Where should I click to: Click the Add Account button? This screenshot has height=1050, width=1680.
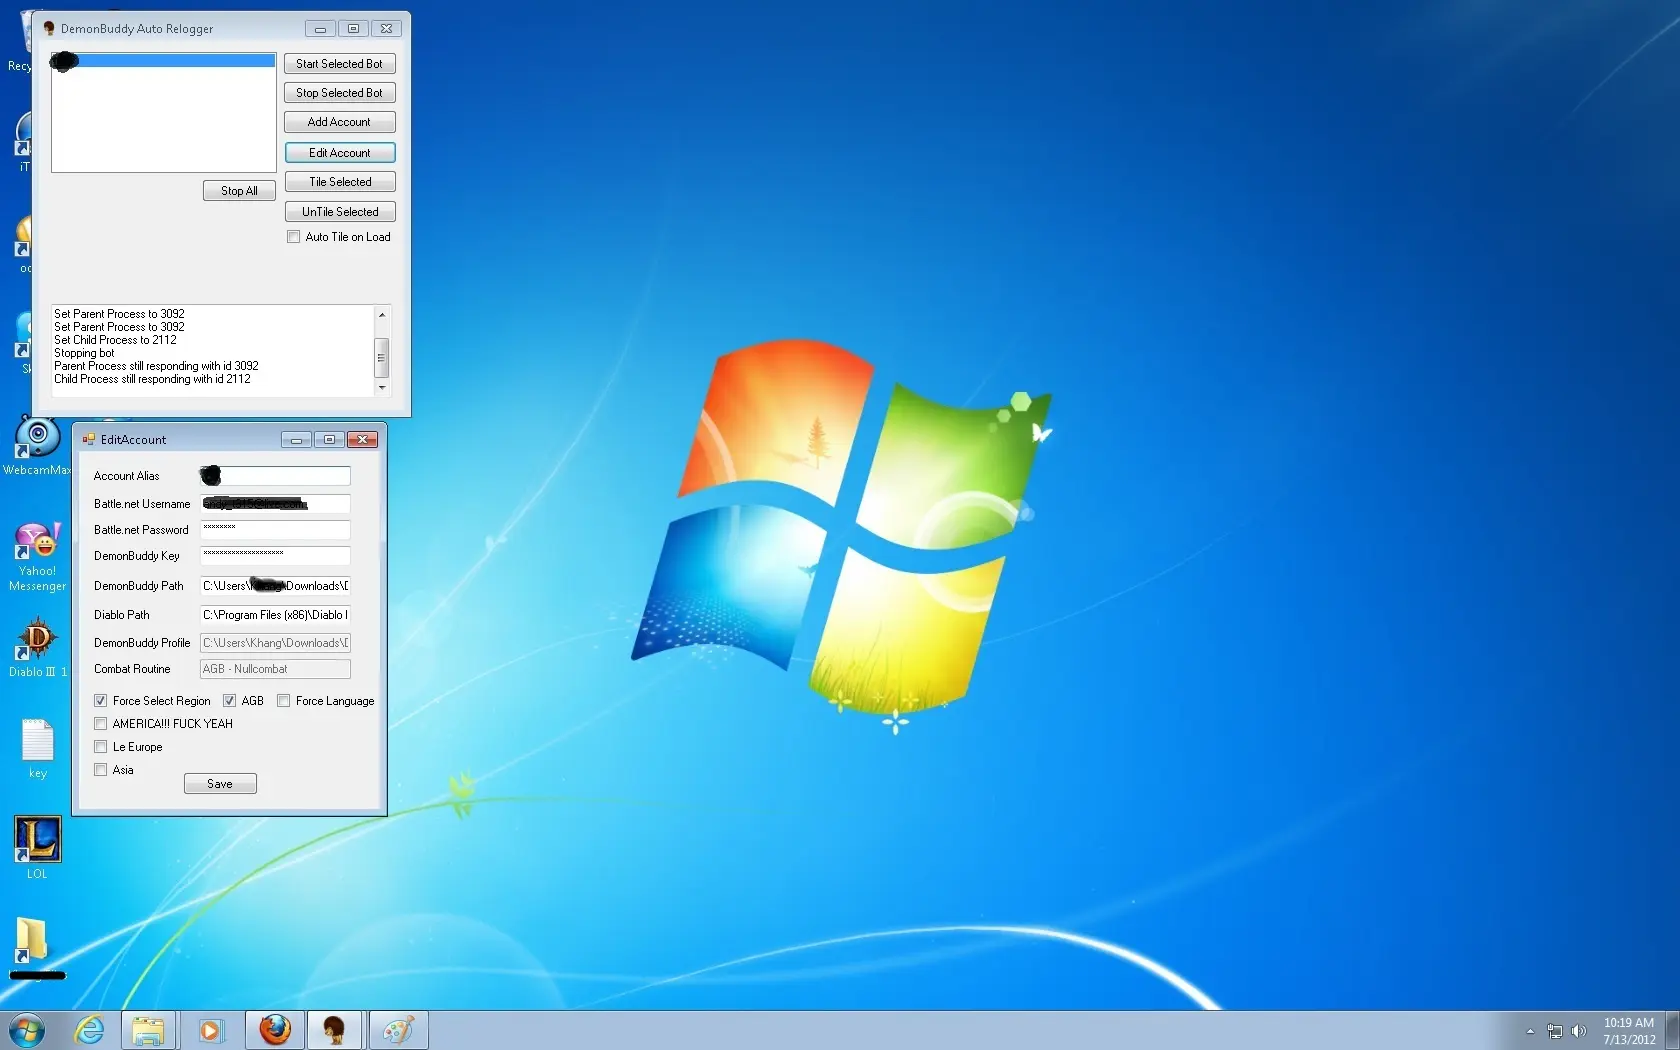click(x=339, y=122)
